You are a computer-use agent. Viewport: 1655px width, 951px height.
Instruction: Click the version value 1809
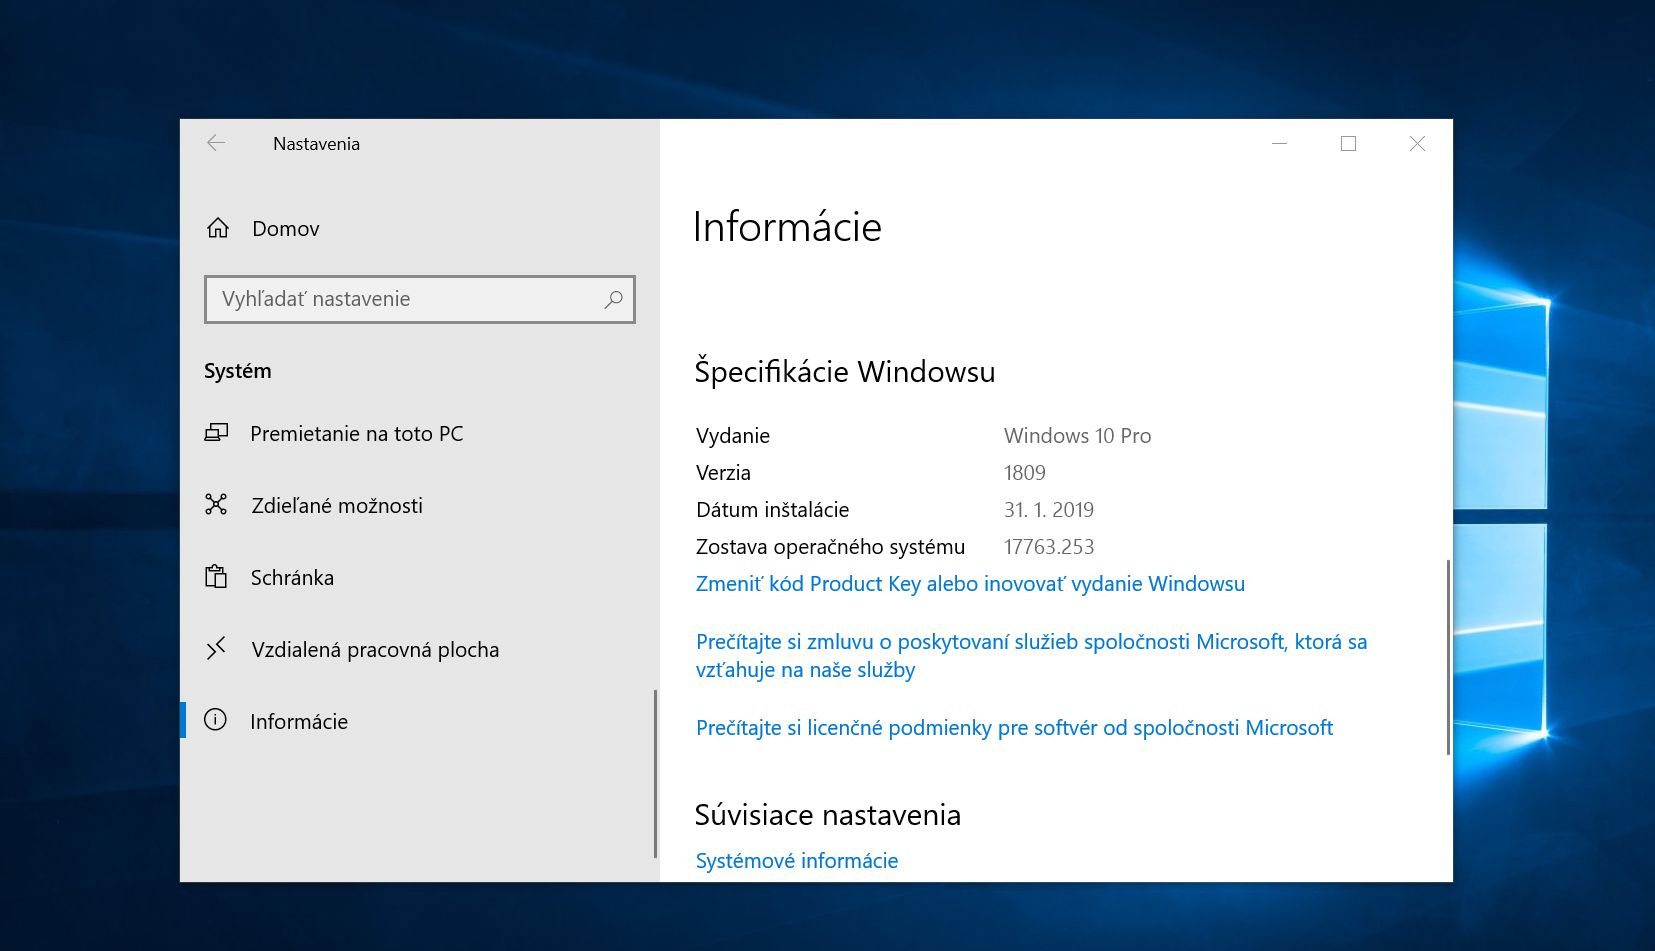(x=1025, y=473)
